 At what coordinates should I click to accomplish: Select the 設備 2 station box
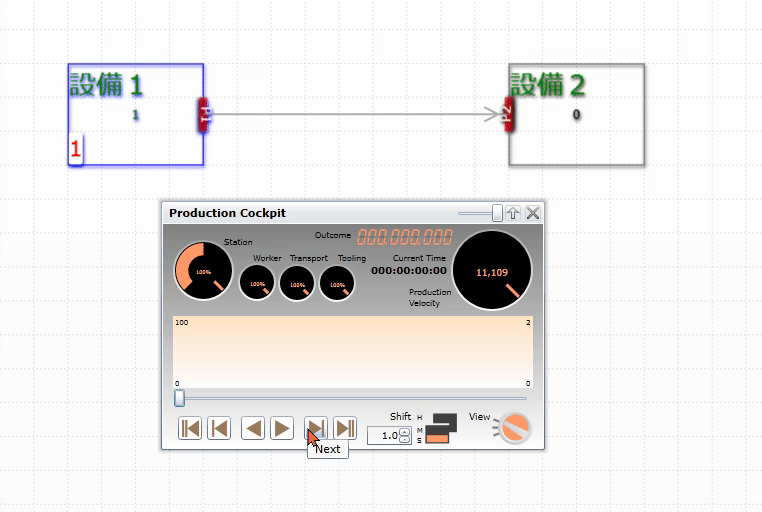coord(577,115)
